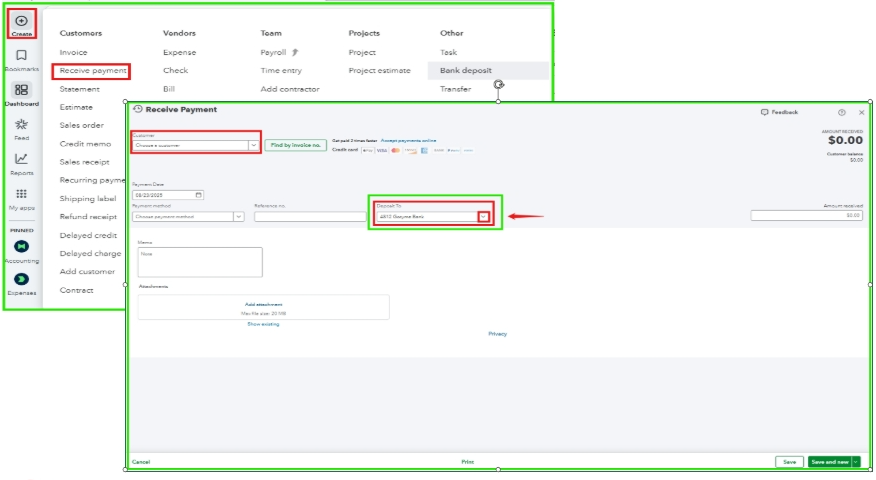Image resolution: width=876 pixels, height=480 pixels.
Task: Open the Privacy link
Action: [x=497, y=334]
